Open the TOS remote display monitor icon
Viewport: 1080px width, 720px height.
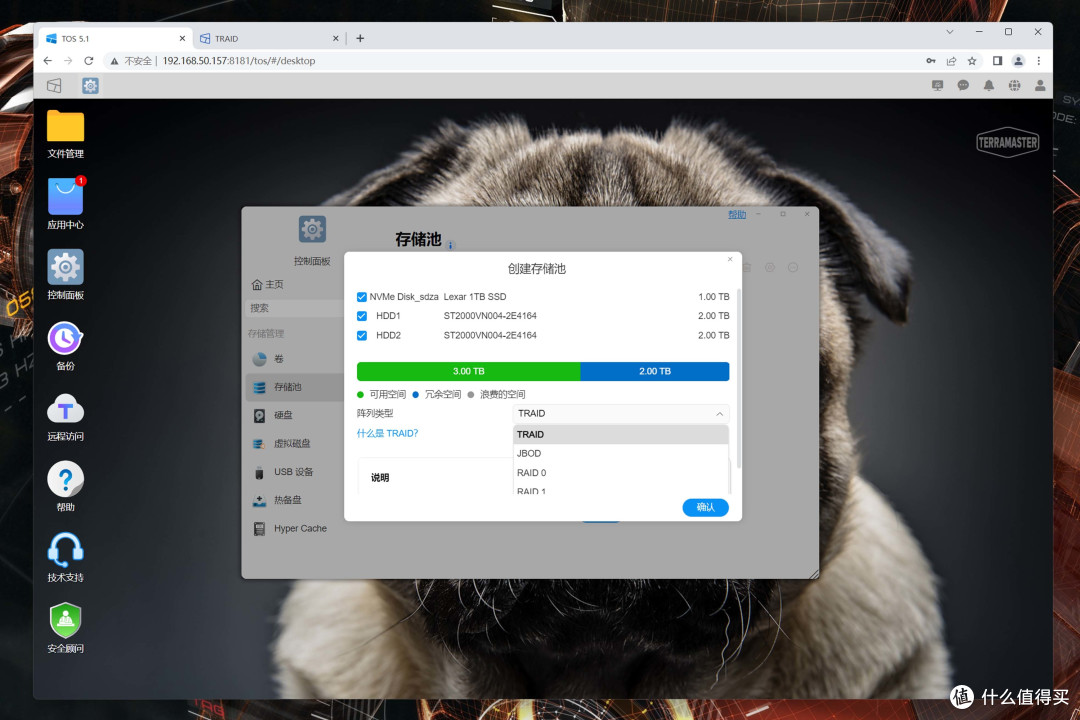937,85
